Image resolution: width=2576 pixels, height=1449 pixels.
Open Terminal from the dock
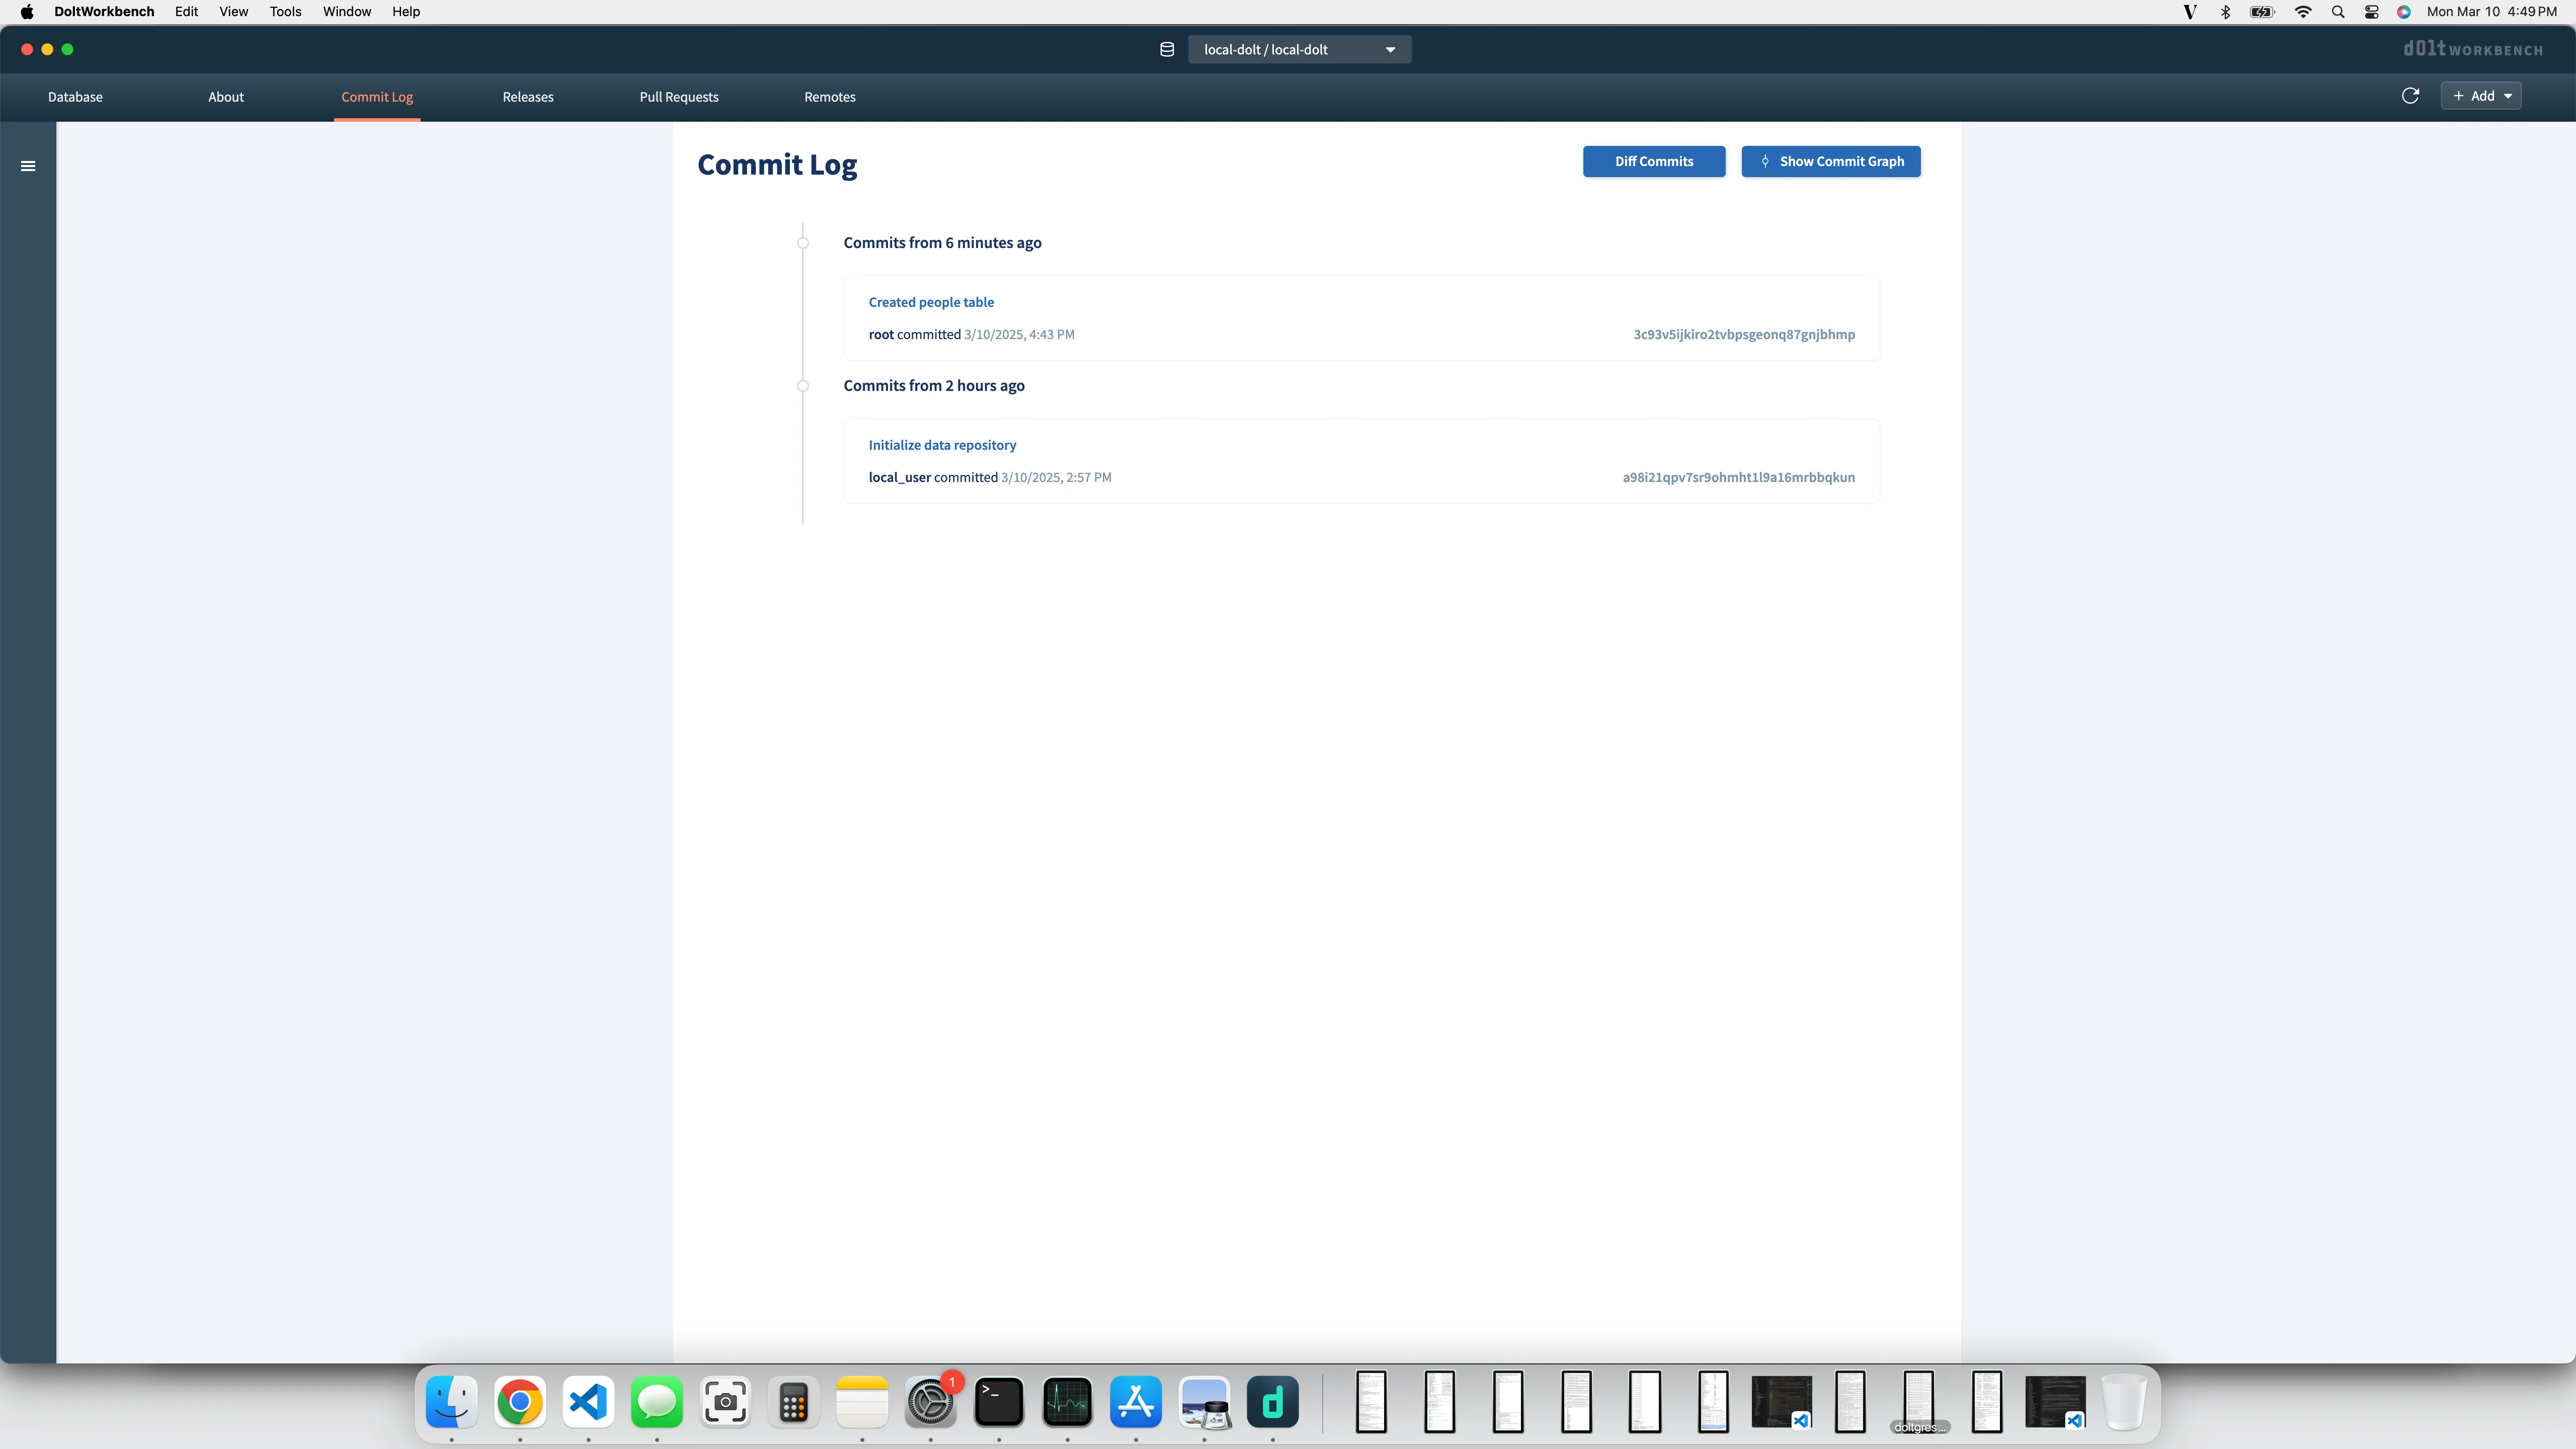pyautogui.click(x=999, y=1402)
